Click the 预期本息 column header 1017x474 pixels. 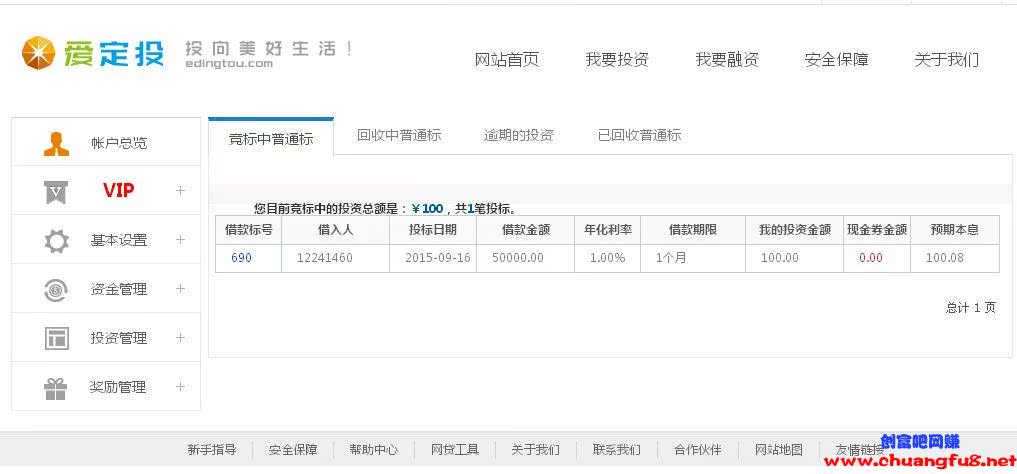pyautogui.click(x=955, y=230)
